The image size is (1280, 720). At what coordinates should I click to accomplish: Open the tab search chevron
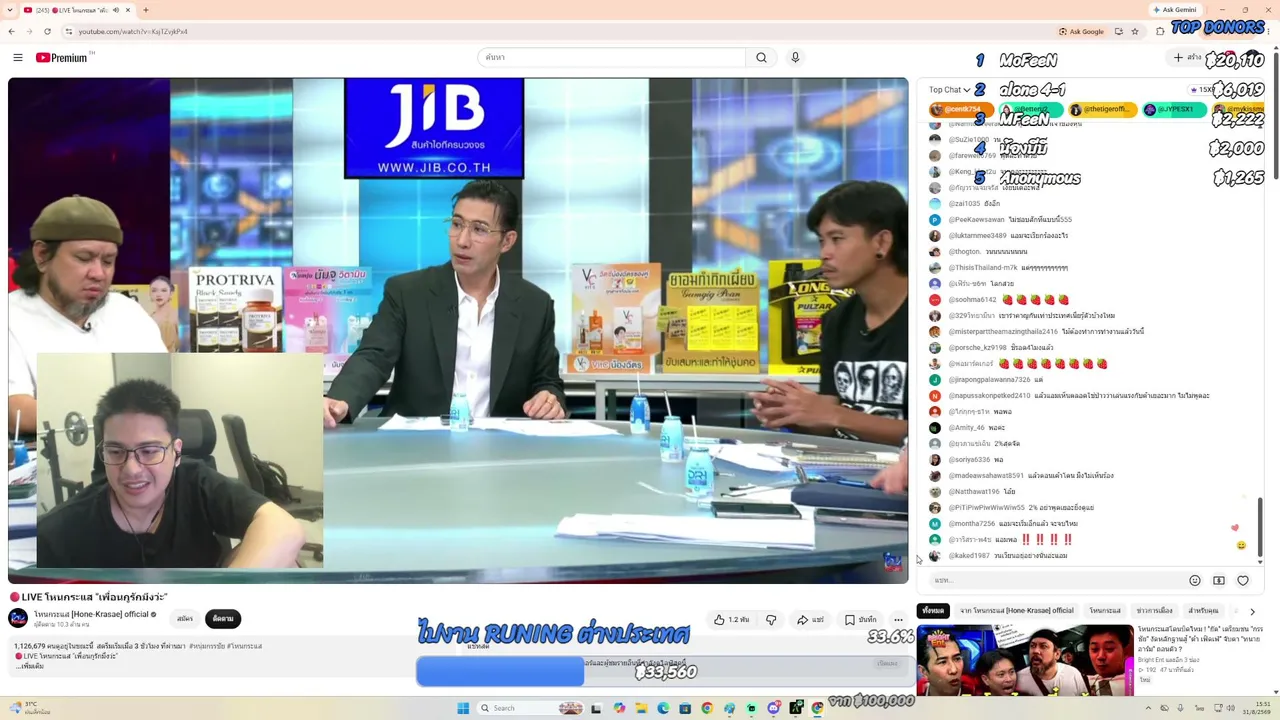click(10, 10)
